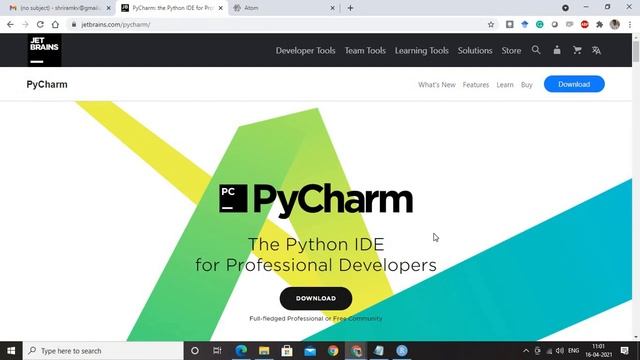Close the Gmail tab
640x360 pixels.
tap(109, 8)
